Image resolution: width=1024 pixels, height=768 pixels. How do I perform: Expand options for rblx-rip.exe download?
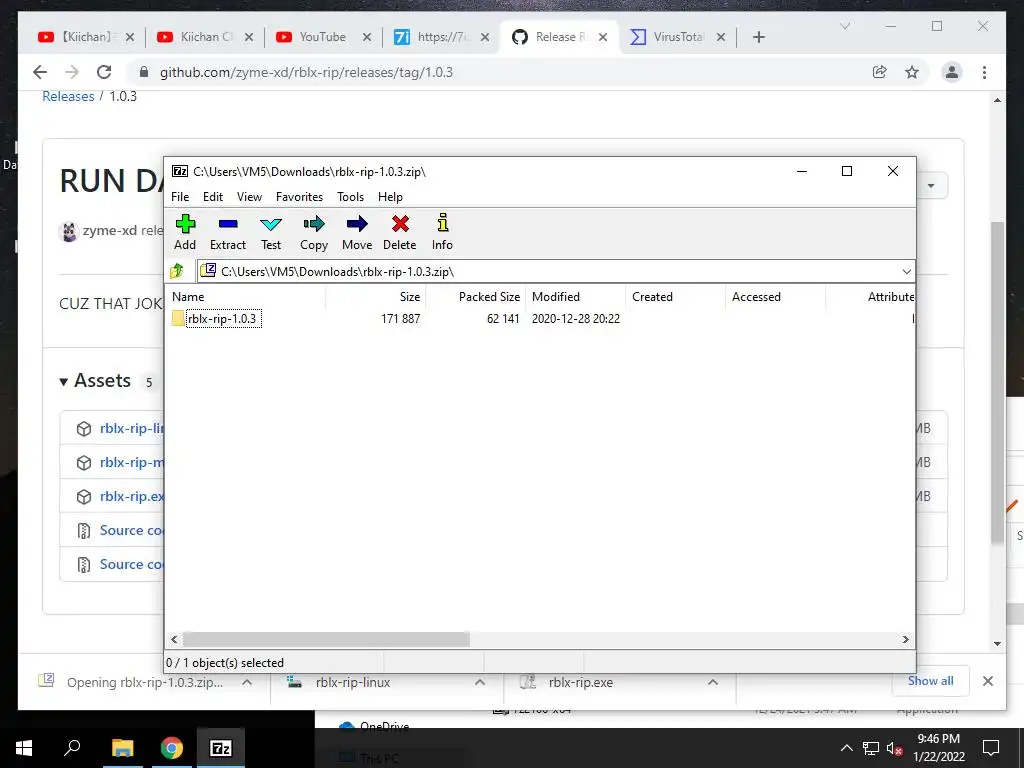coord(712,682)
